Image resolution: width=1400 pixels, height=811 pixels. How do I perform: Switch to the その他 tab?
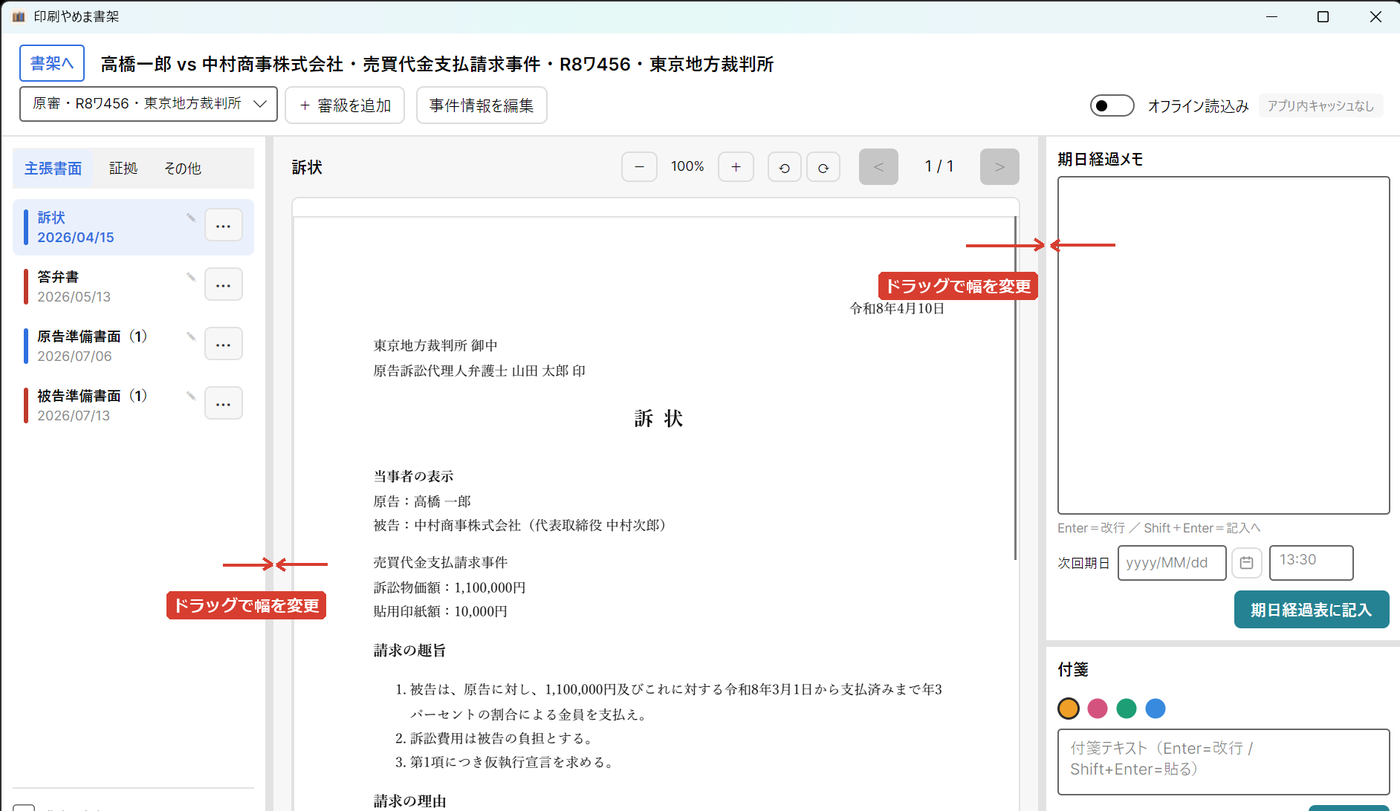(x=182, y=168)
